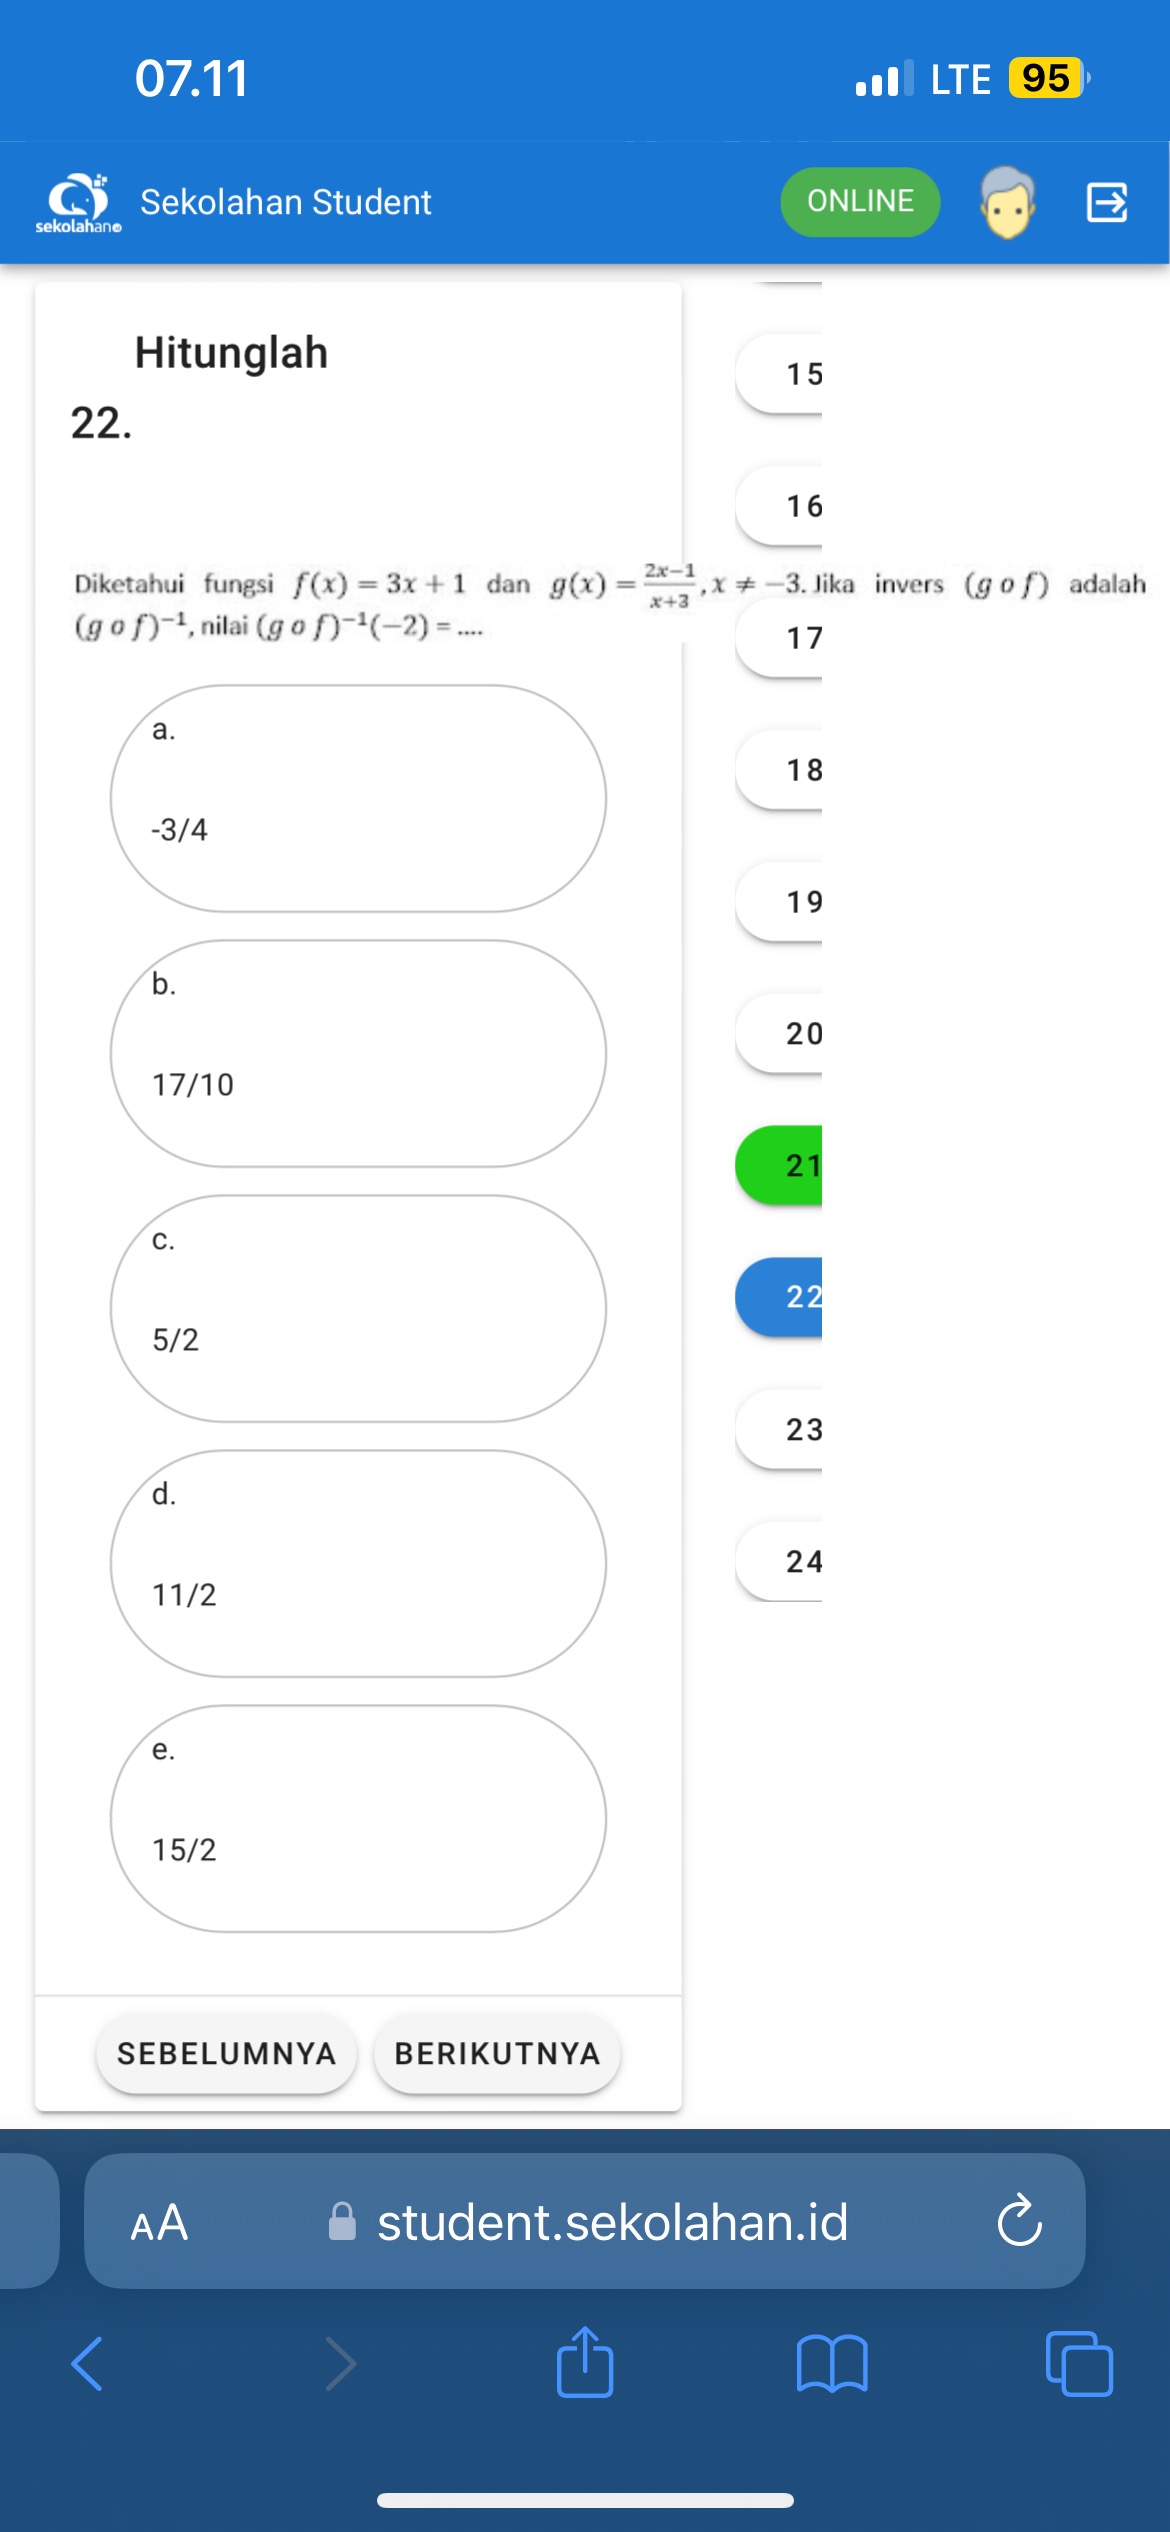Open Safari bookmarks book icon

pyautogui.click(x=832, y=2364)
